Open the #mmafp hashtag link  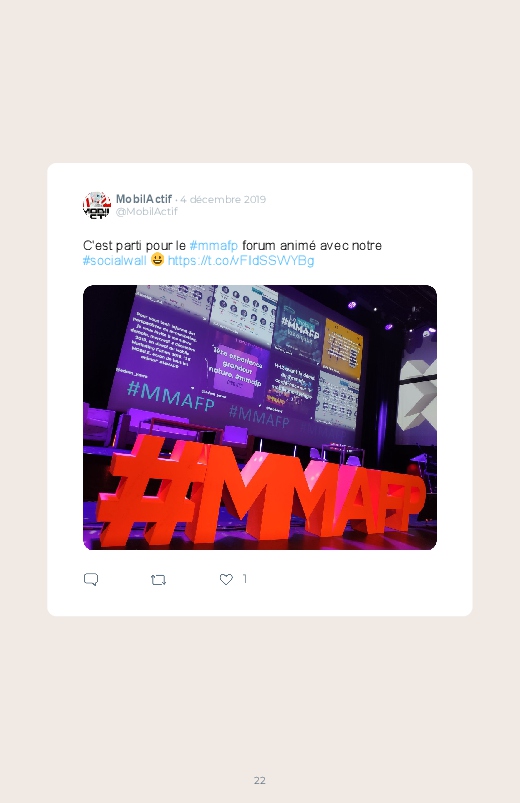214,245
